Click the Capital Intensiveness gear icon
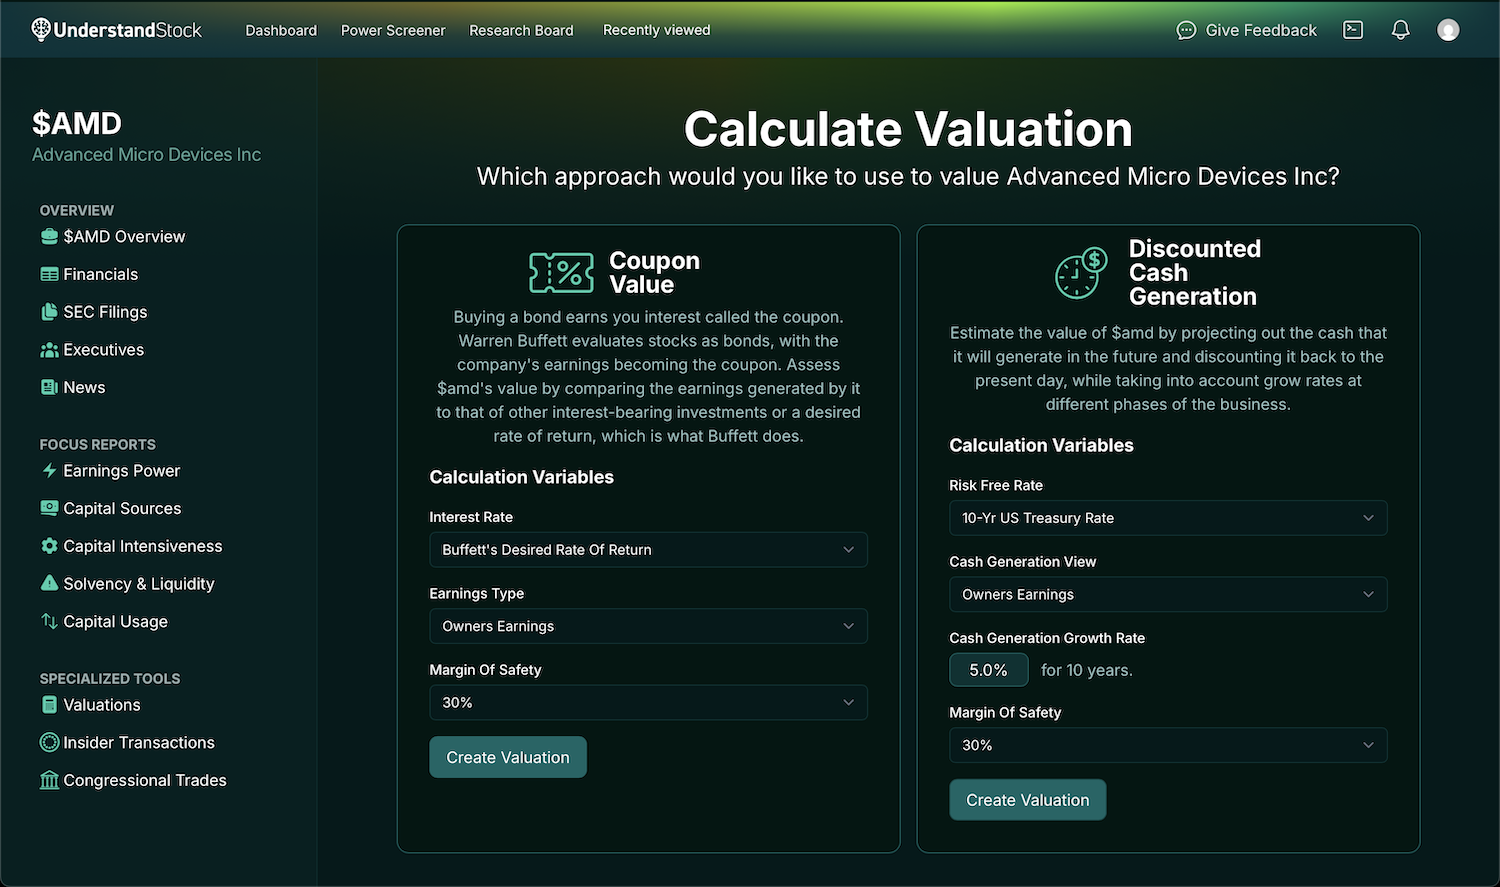Viewport: 1500px width, 887px height. 49,546
